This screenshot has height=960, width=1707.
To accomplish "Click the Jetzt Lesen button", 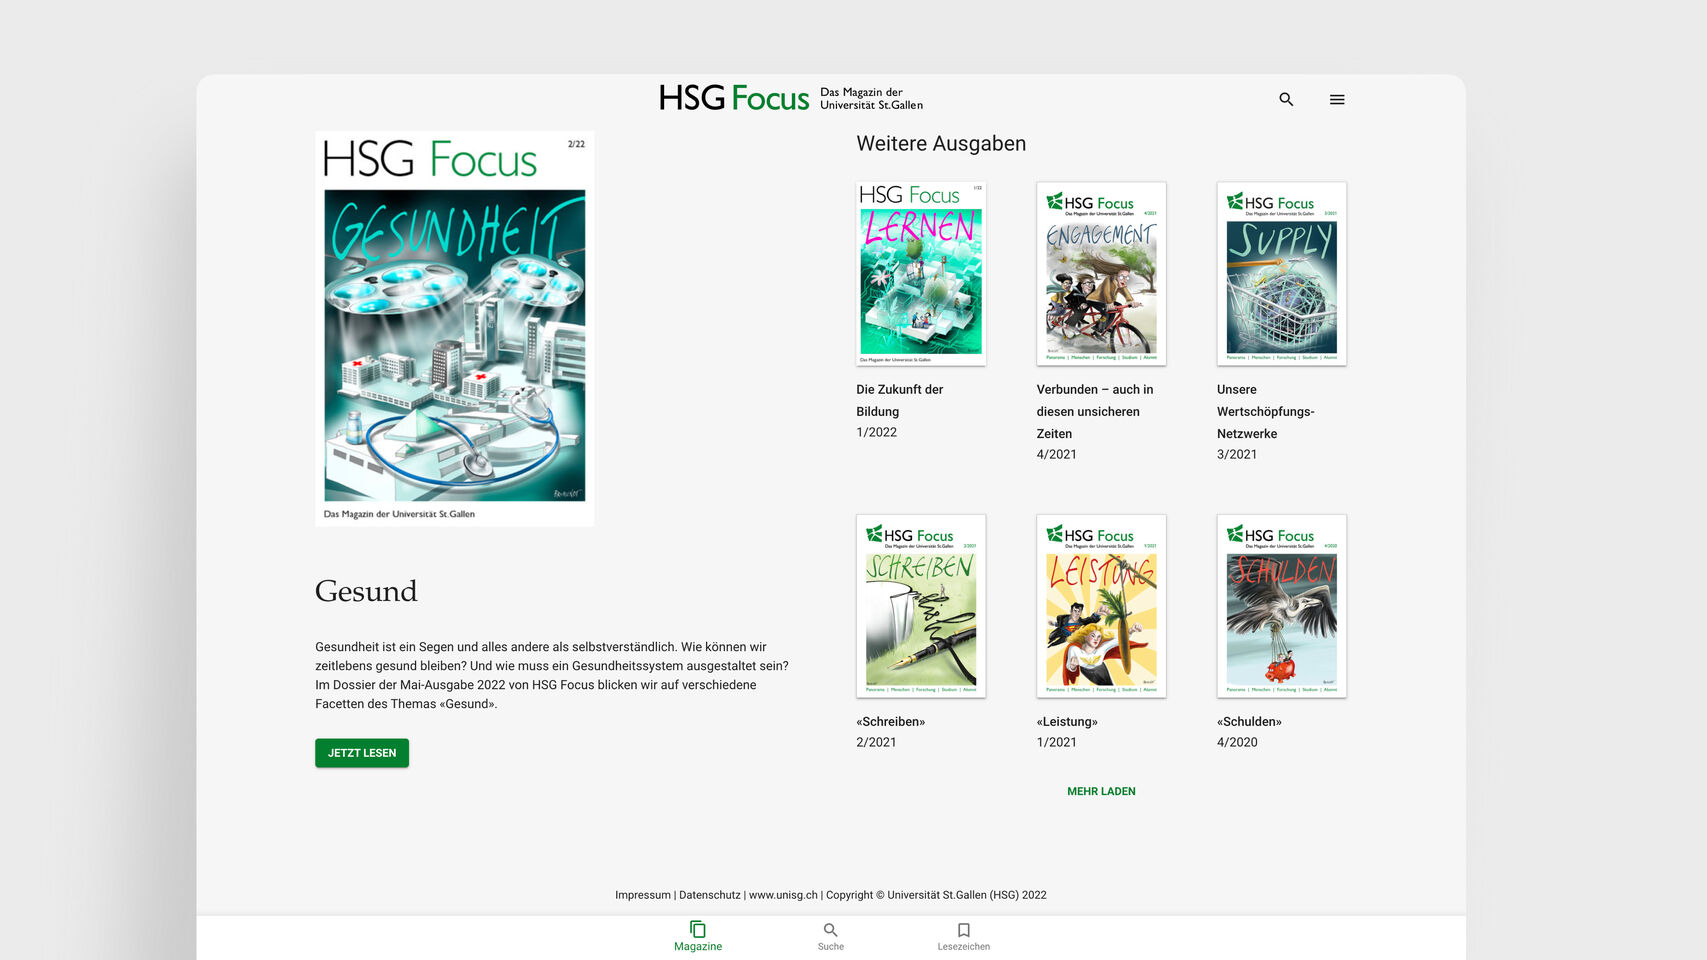I will point(362,753).
